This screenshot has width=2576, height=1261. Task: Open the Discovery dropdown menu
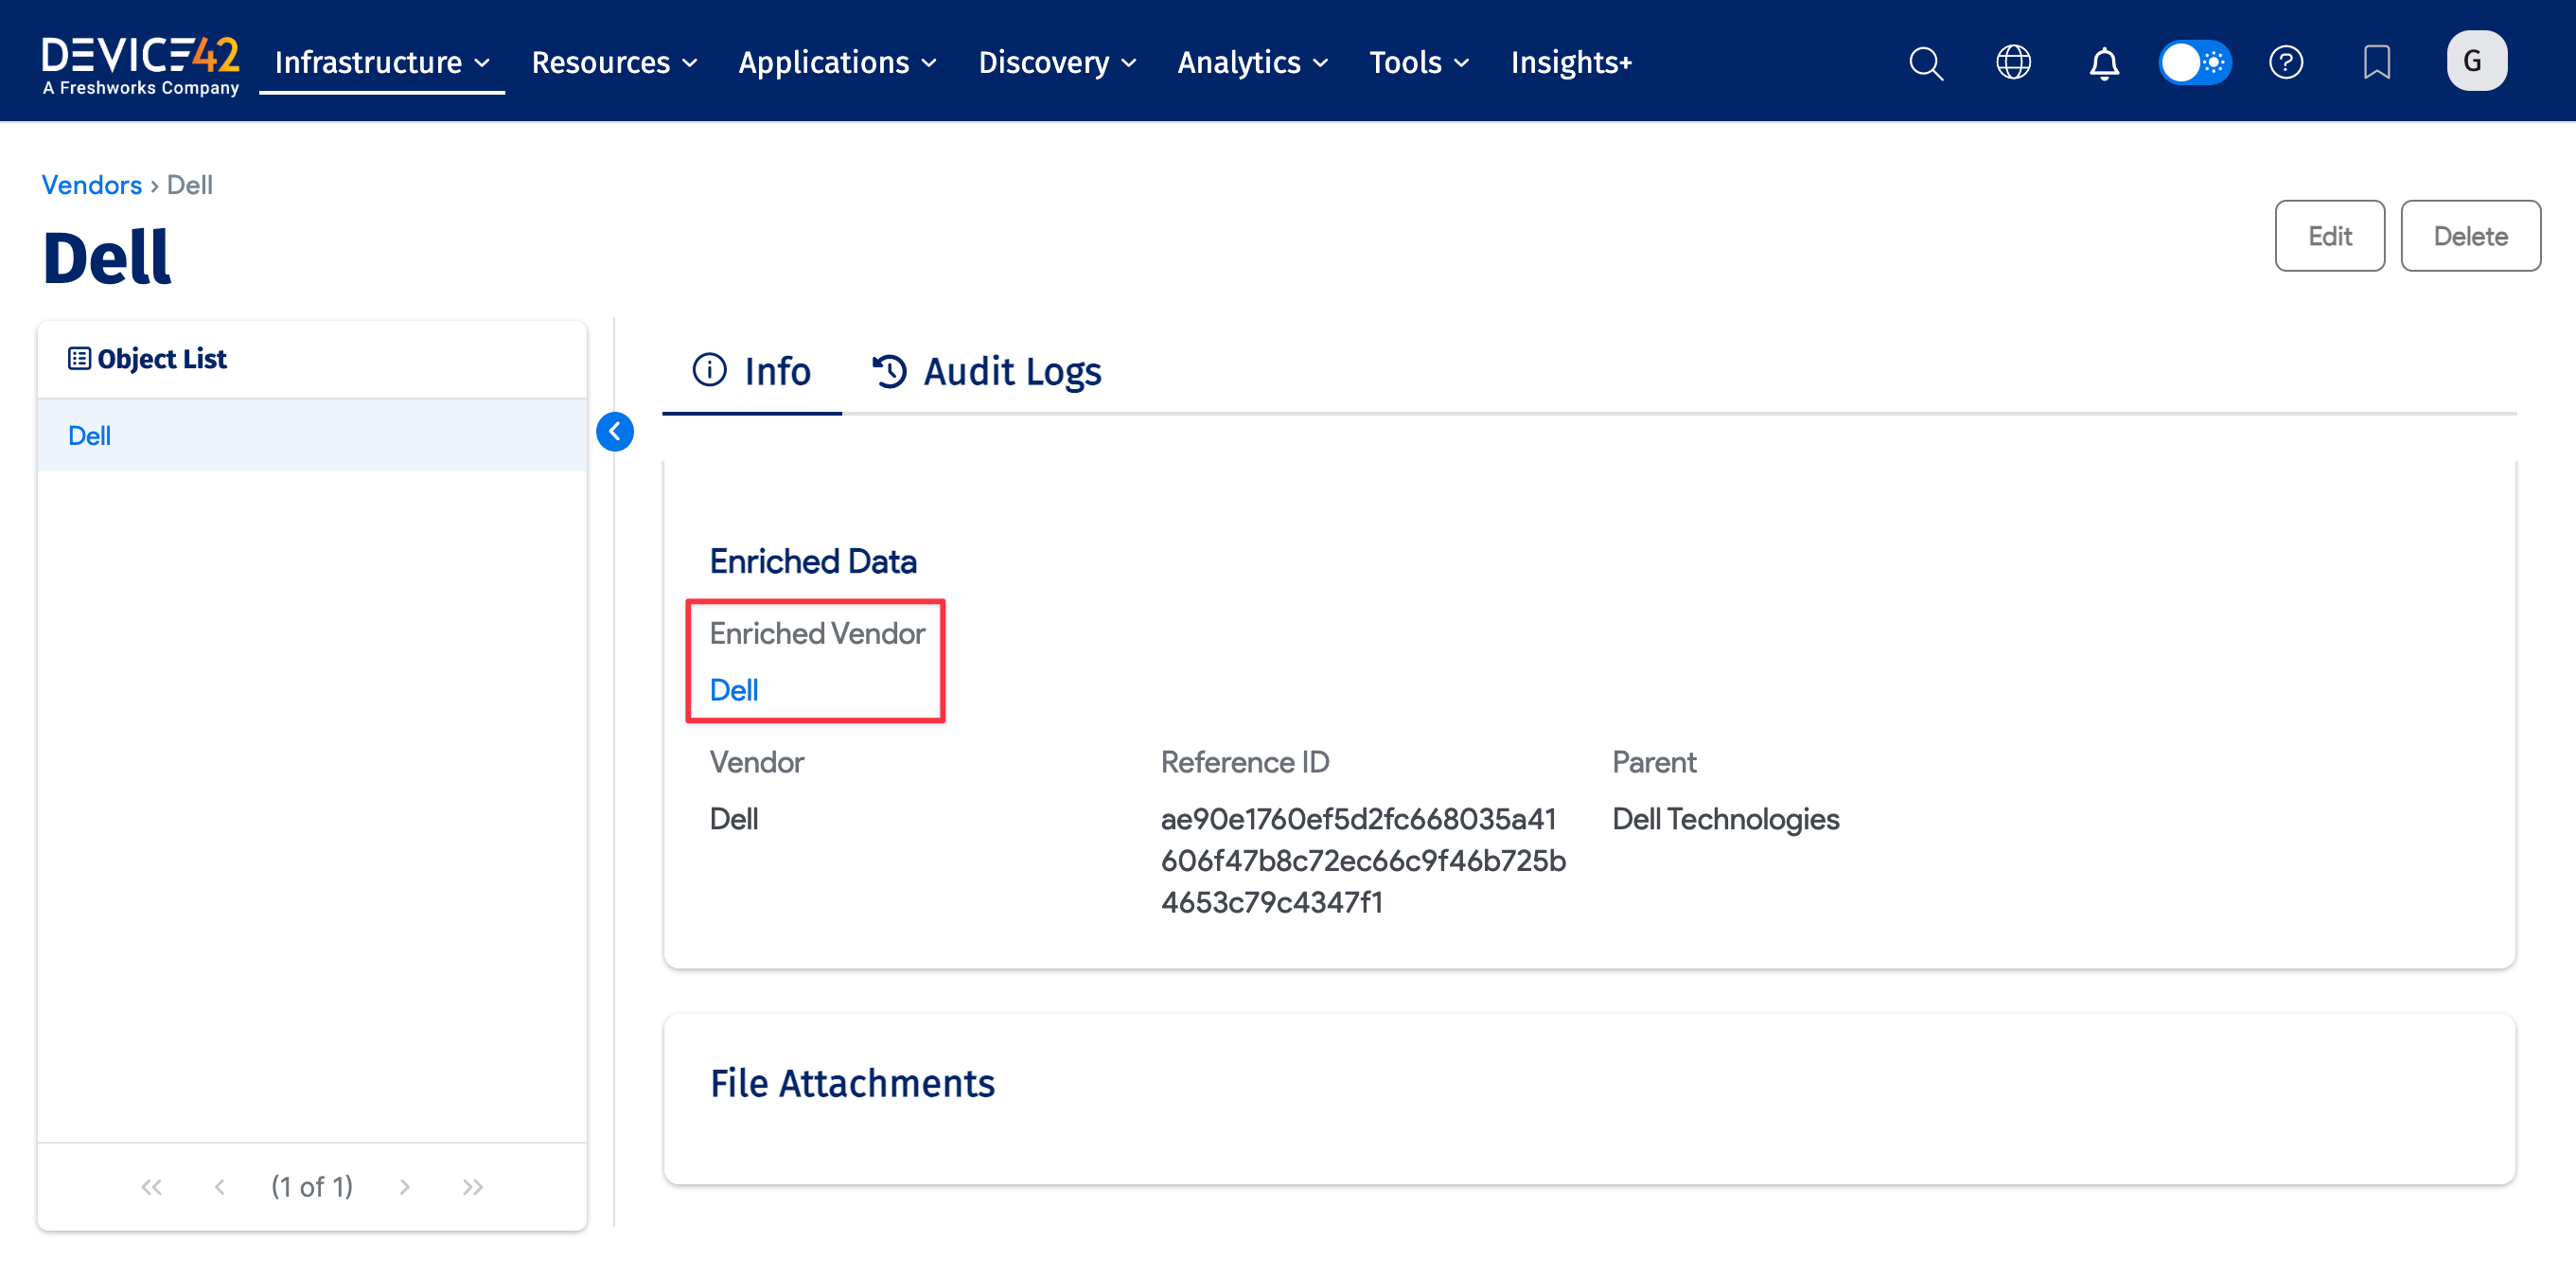point(1057,62)
